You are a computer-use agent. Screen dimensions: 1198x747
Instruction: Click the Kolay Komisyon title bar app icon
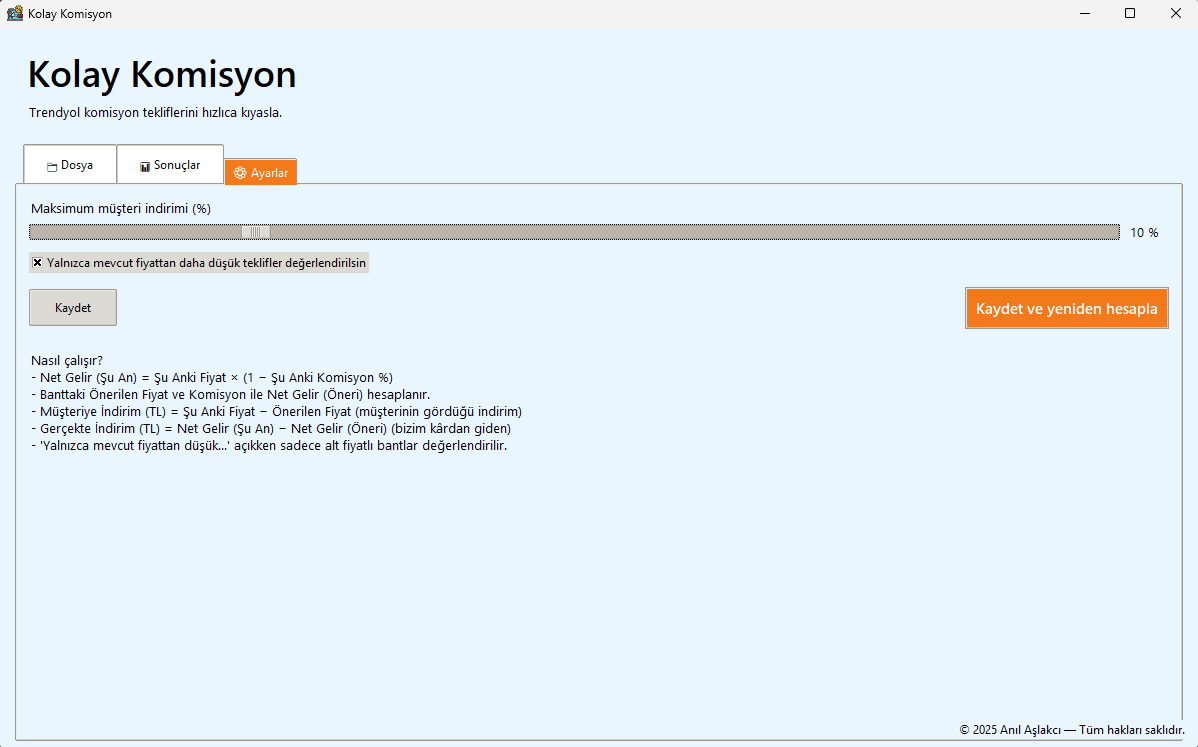click(x=15, y=13)
